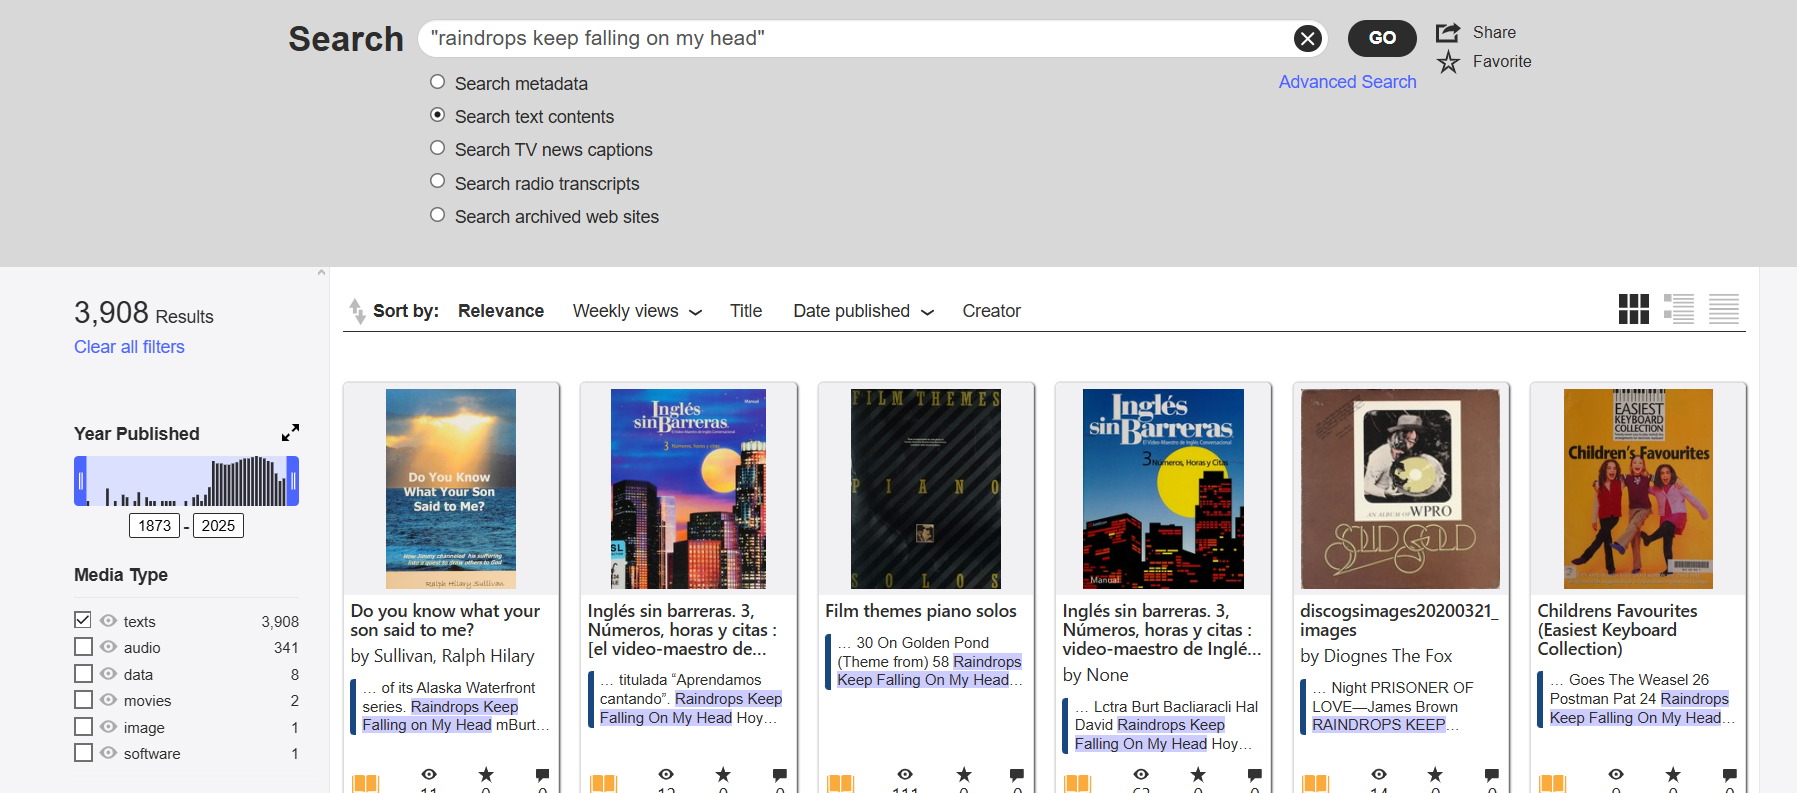1797x793 pixels.
Task: Click the end year field showing 2025
Action: tap(218, 526)
